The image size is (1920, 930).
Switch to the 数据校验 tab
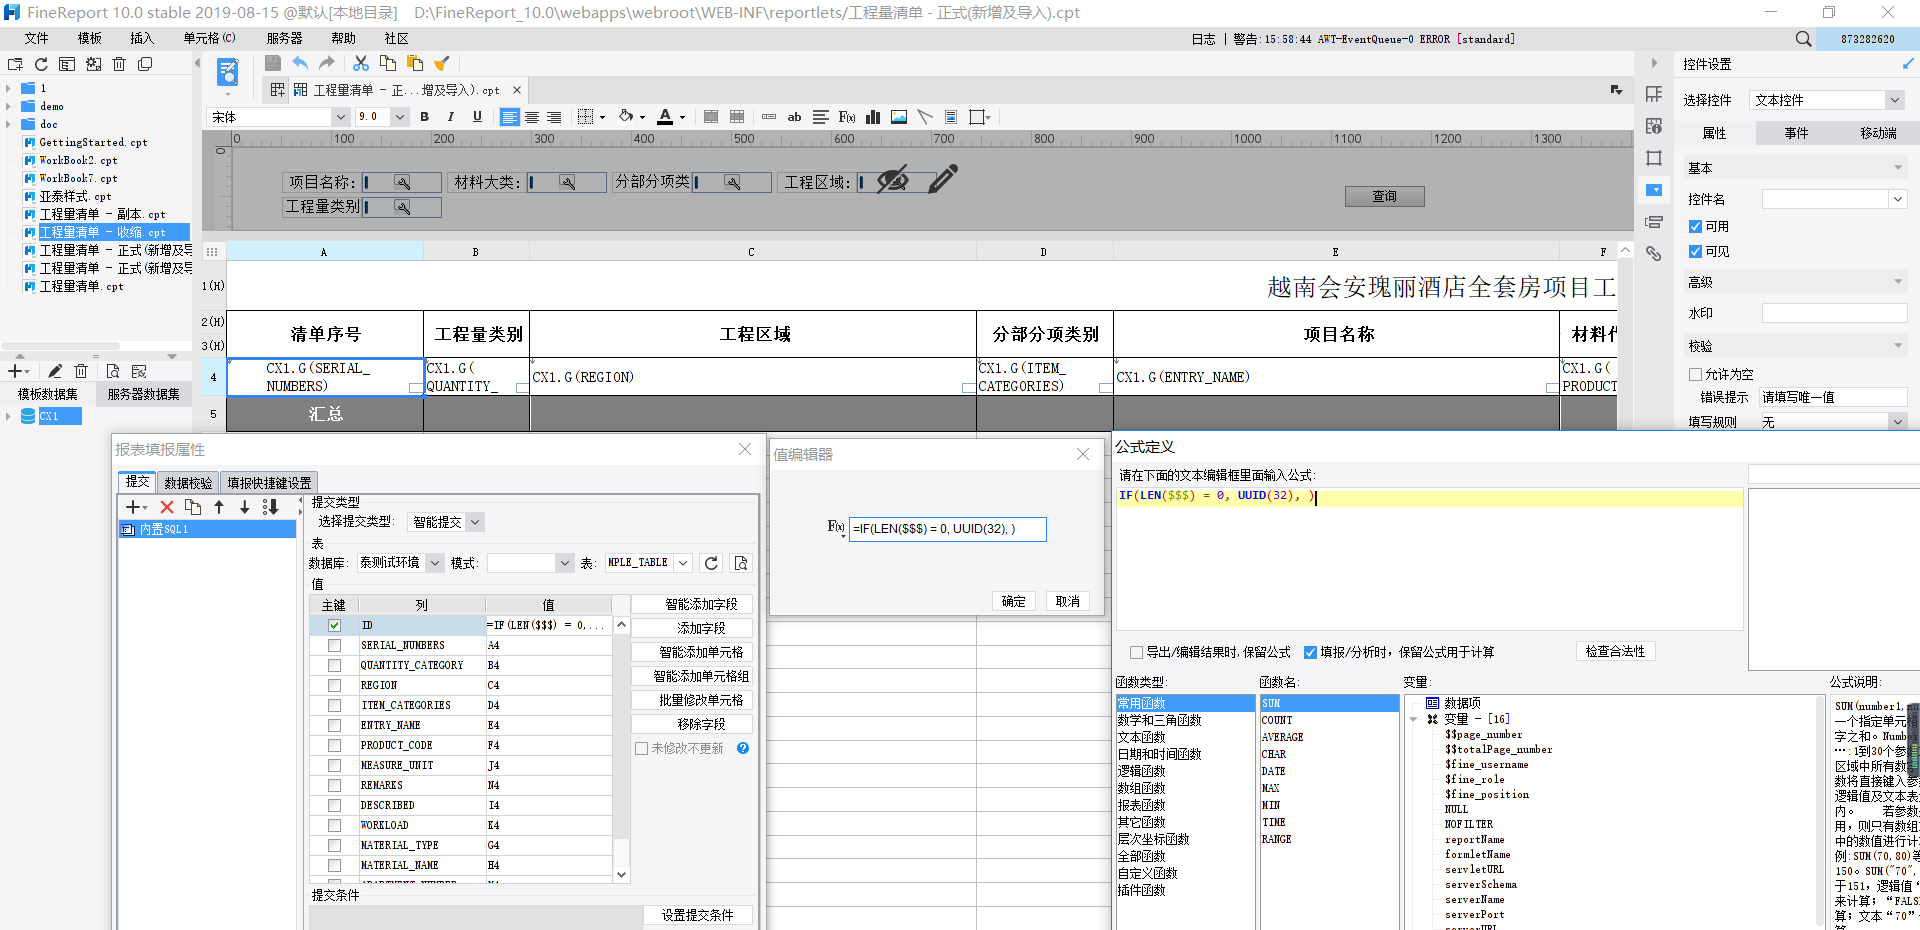point(188,482)
